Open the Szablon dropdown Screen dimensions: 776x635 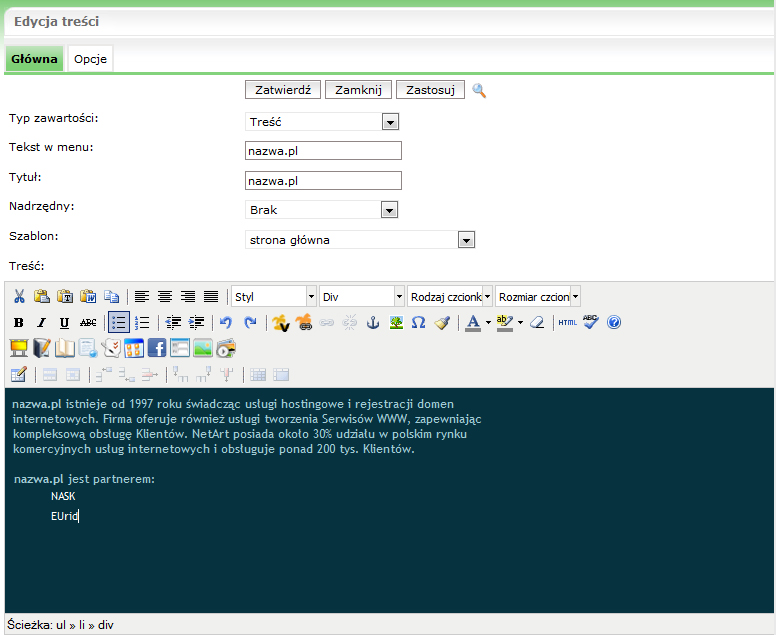[x=360, y=240]
